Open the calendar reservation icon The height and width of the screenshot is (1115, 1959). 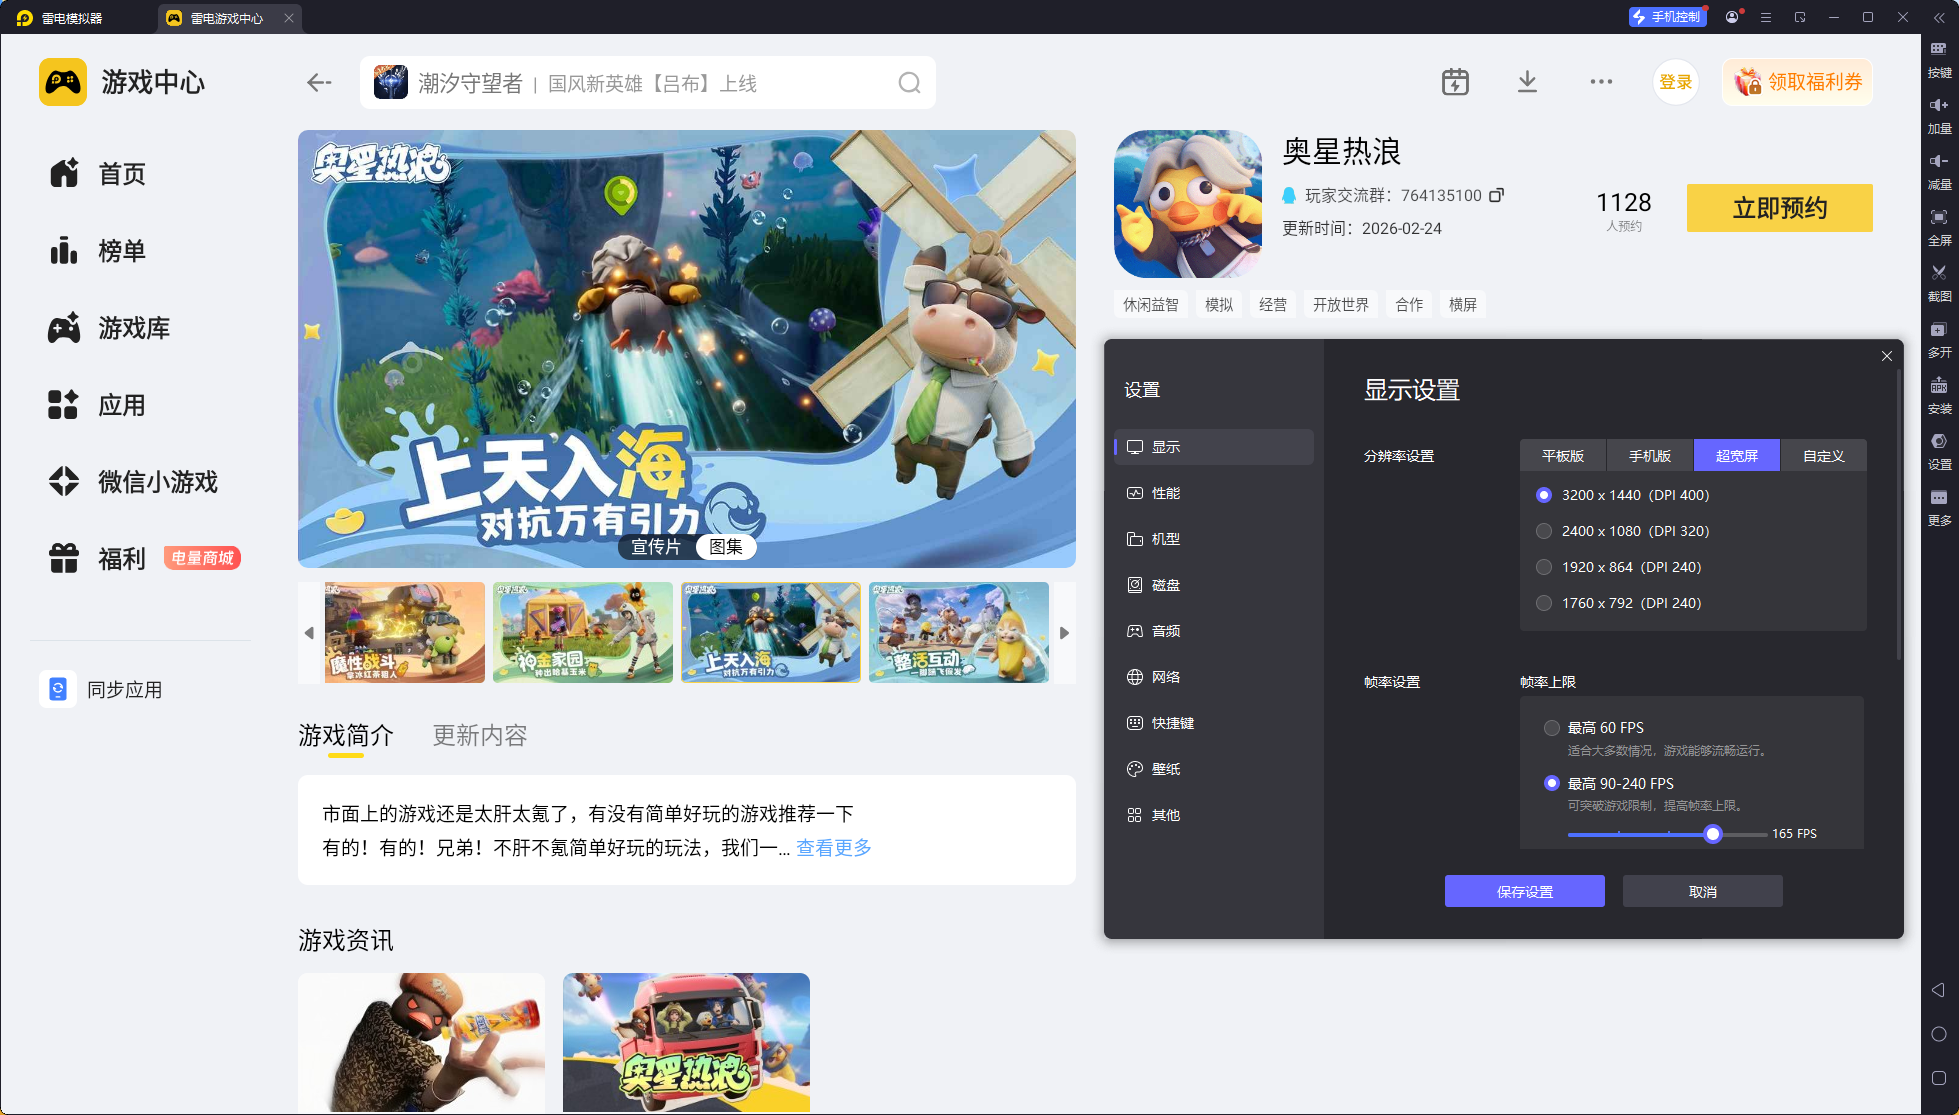coord(1455,82)
